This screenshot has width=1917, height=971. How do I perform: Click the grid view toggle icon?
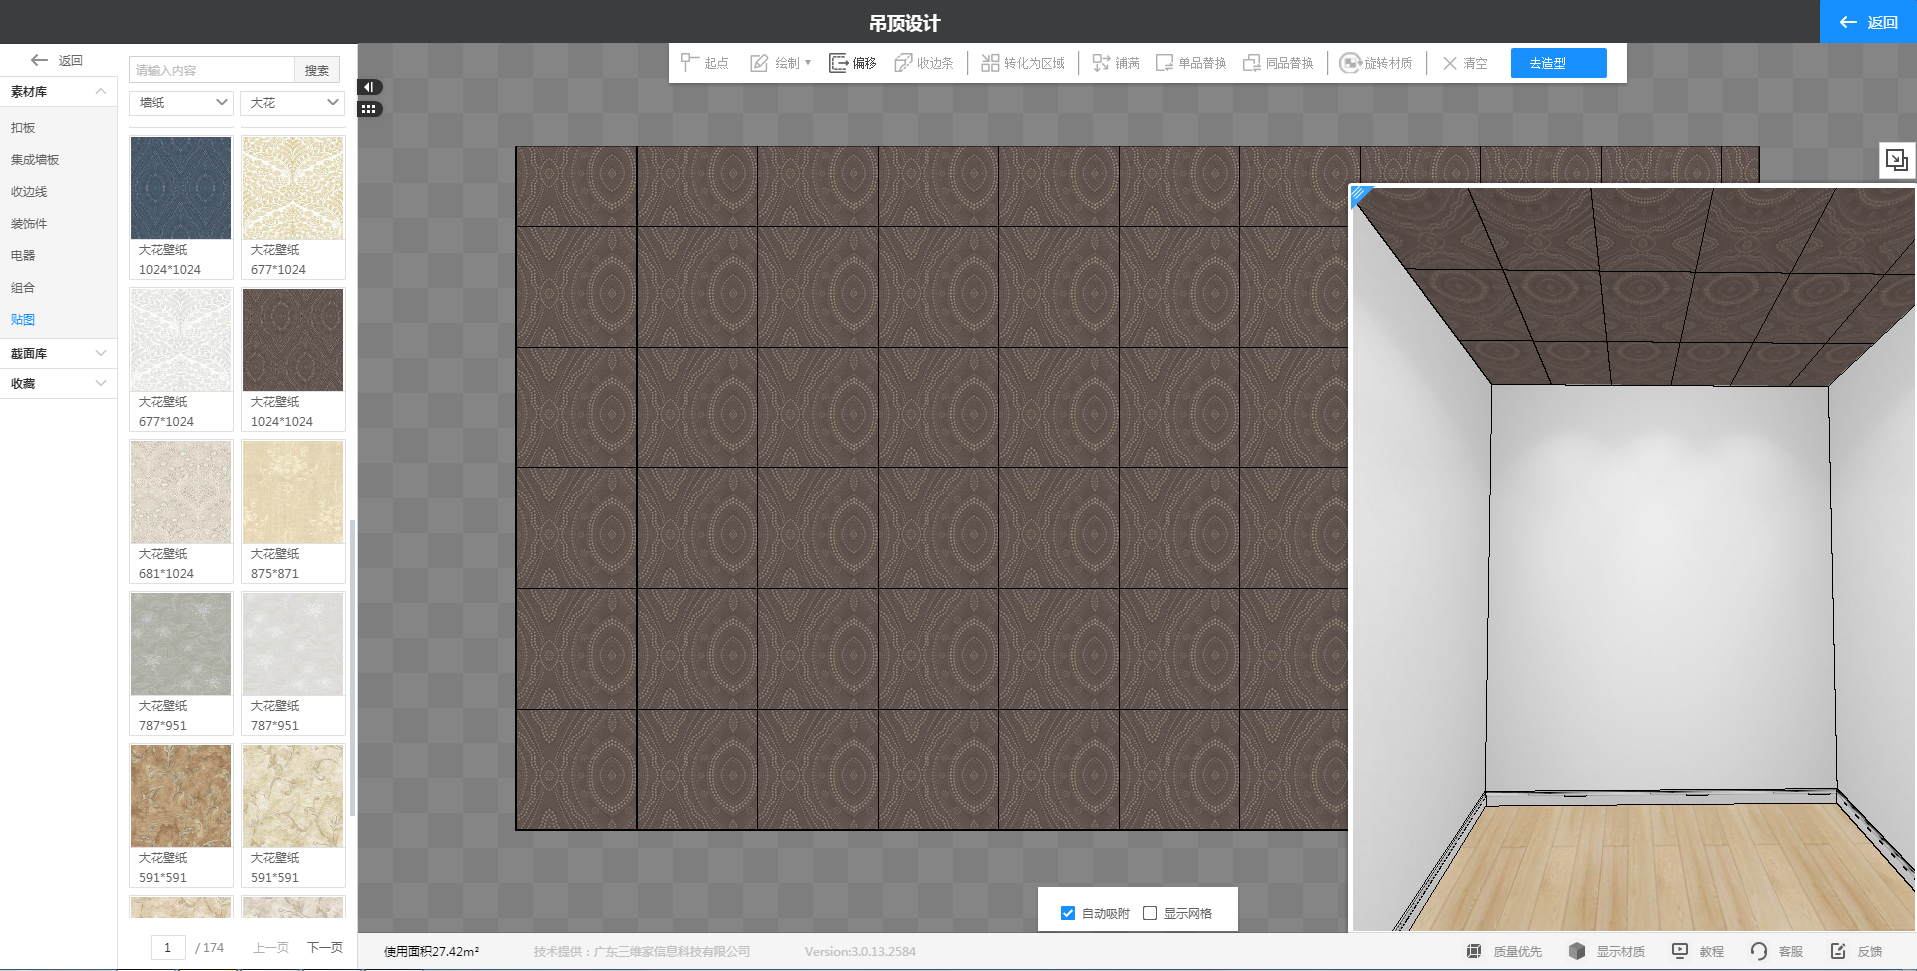point(369,109)
